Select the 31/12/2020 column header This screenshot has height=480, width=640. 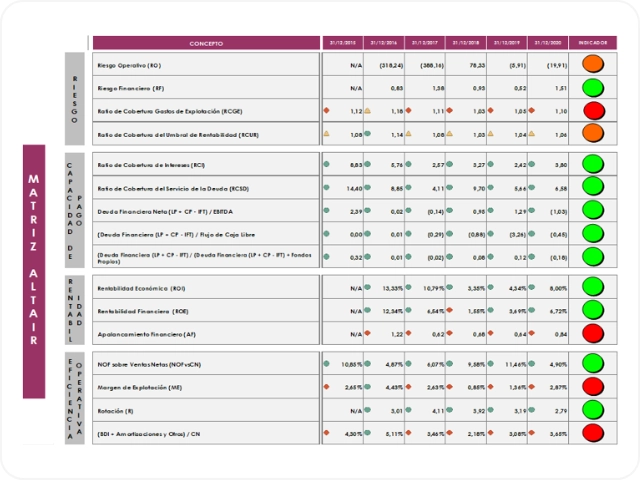point(549,43)
